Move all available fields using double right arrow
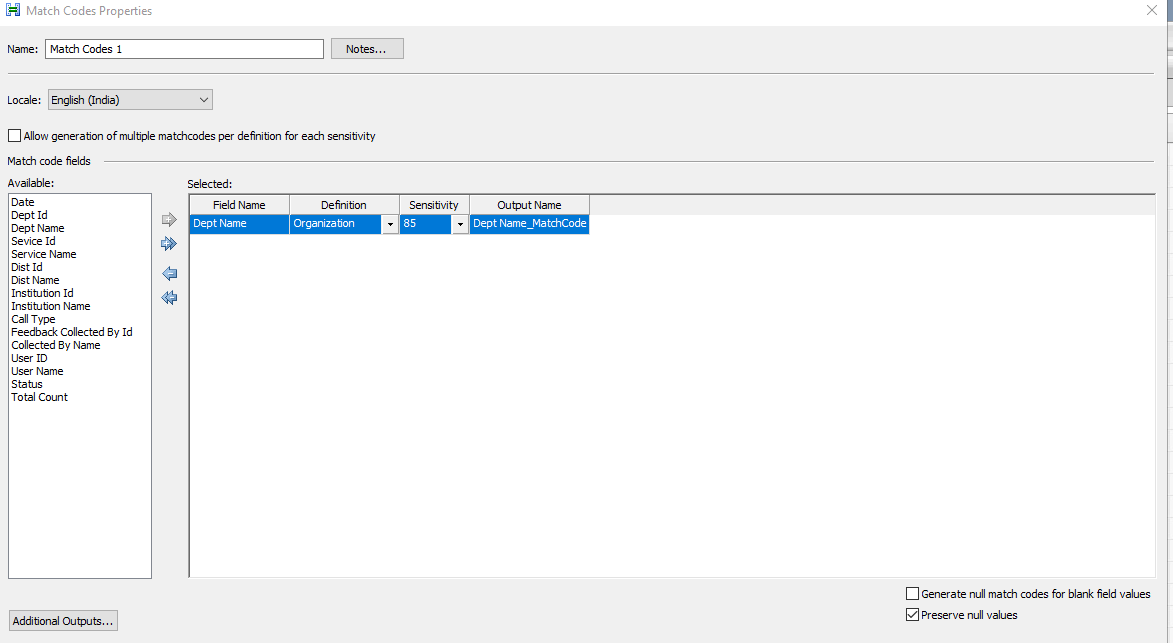The width and height of the screenshot is (1173, 643). [169, 243]
